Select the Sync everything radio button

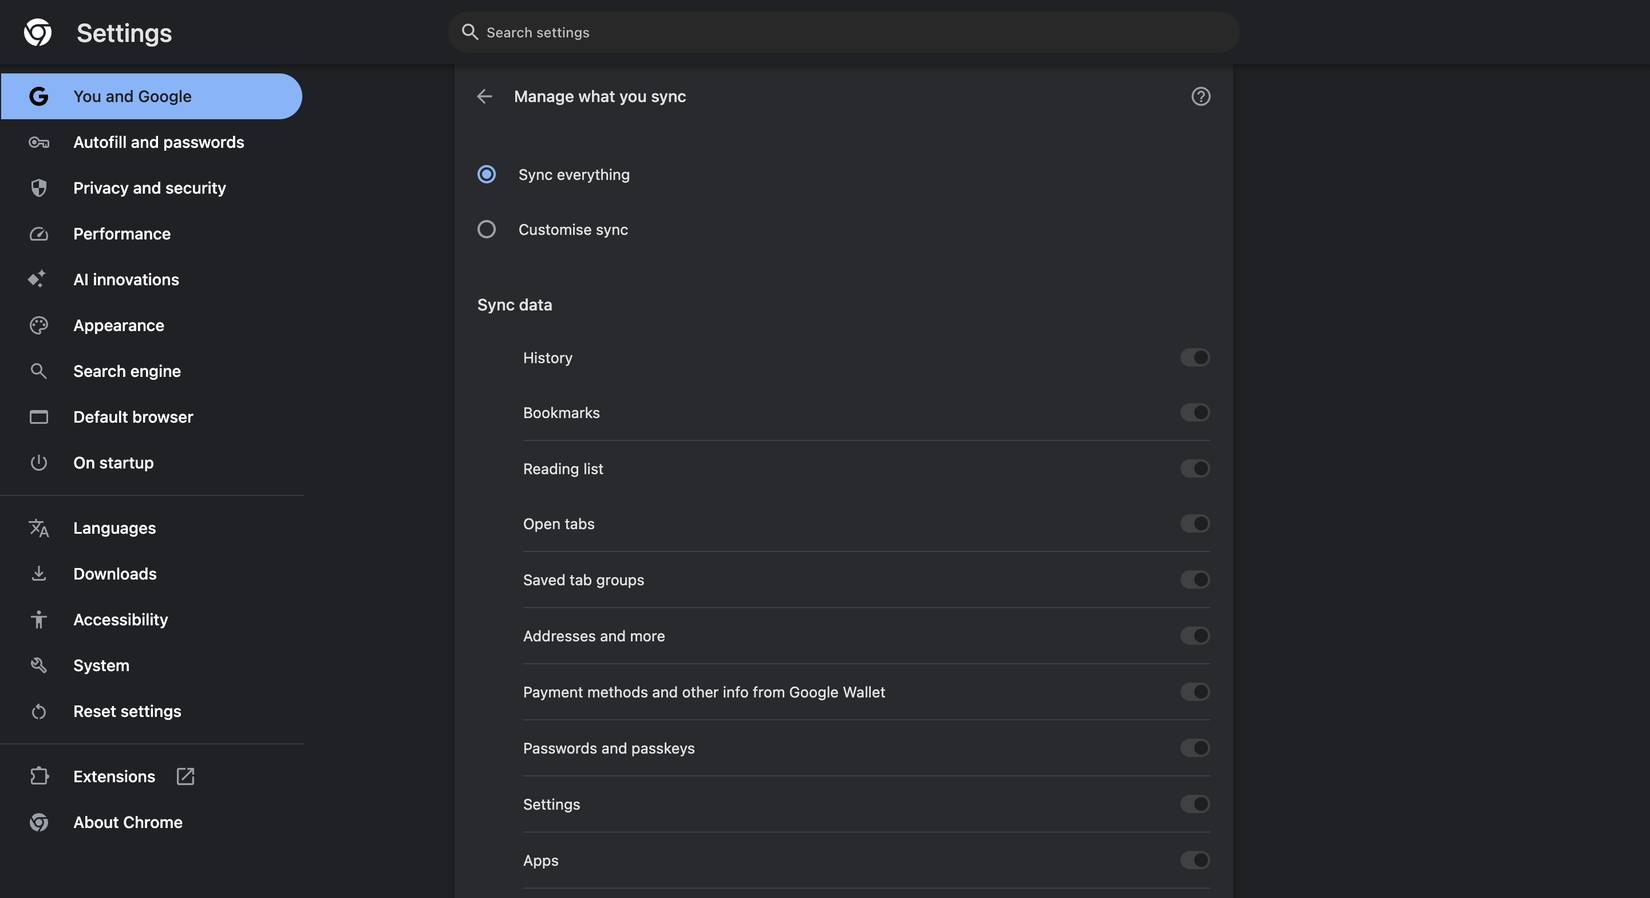point(486,173)
